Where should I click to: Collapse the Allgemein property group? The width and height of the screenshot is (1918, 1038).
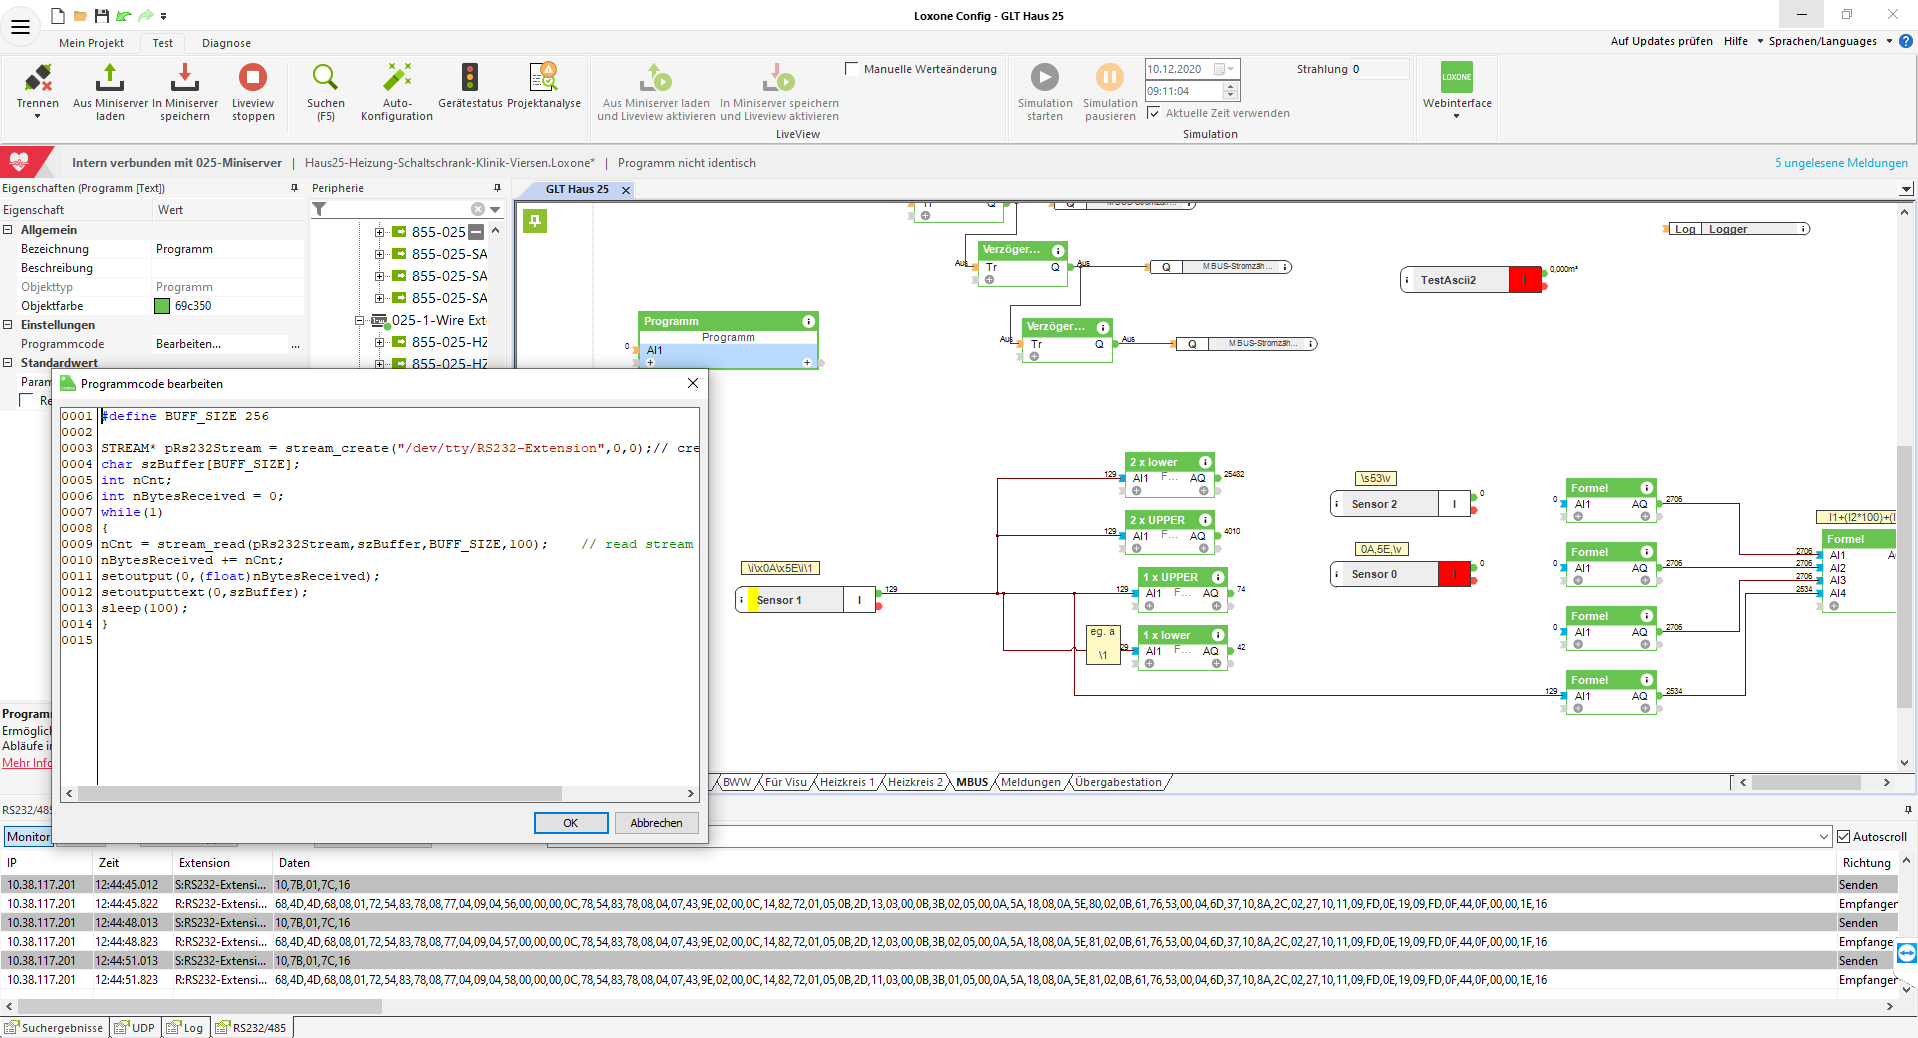coord(8,230)
